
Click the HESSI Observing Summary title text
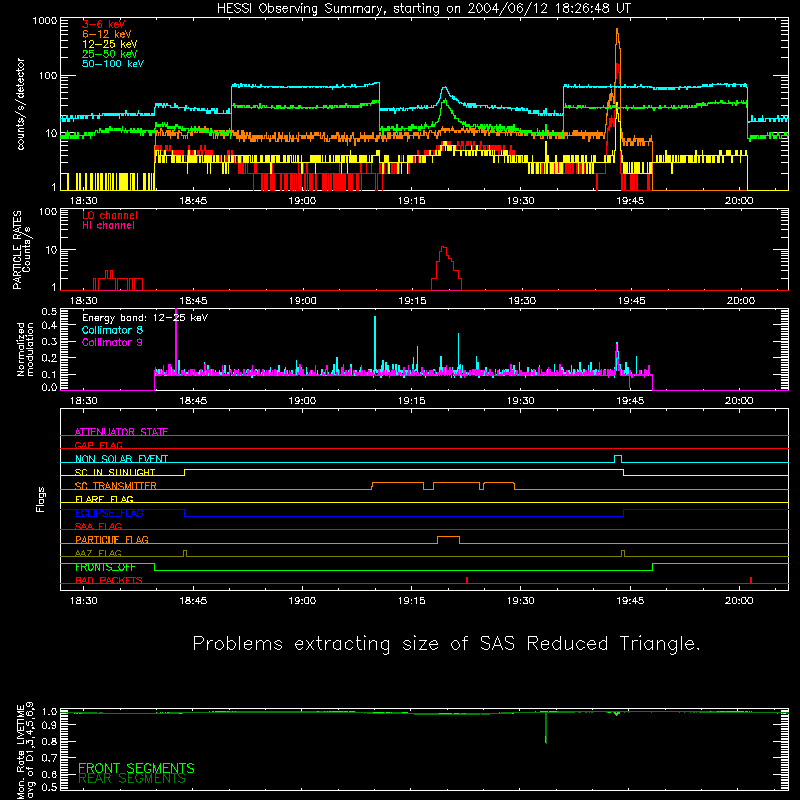[x=423, y=9]
